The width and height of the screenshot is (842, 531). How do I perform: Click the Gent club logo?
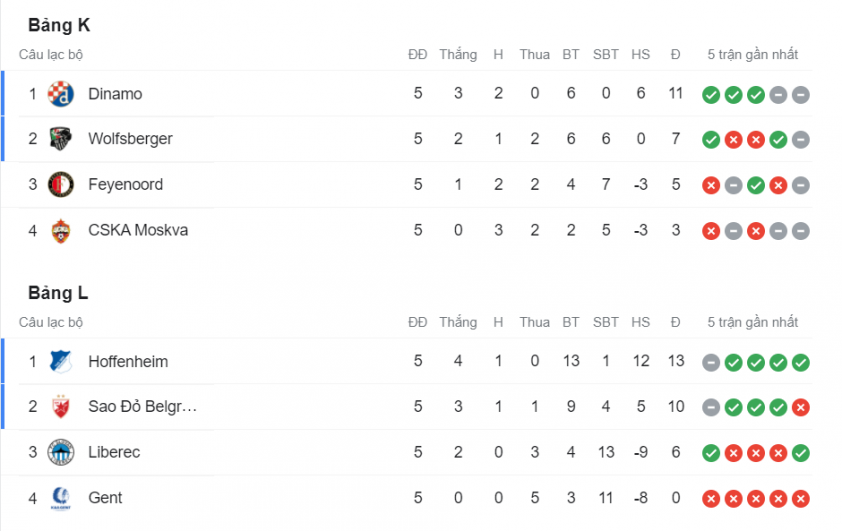(61, 498)
